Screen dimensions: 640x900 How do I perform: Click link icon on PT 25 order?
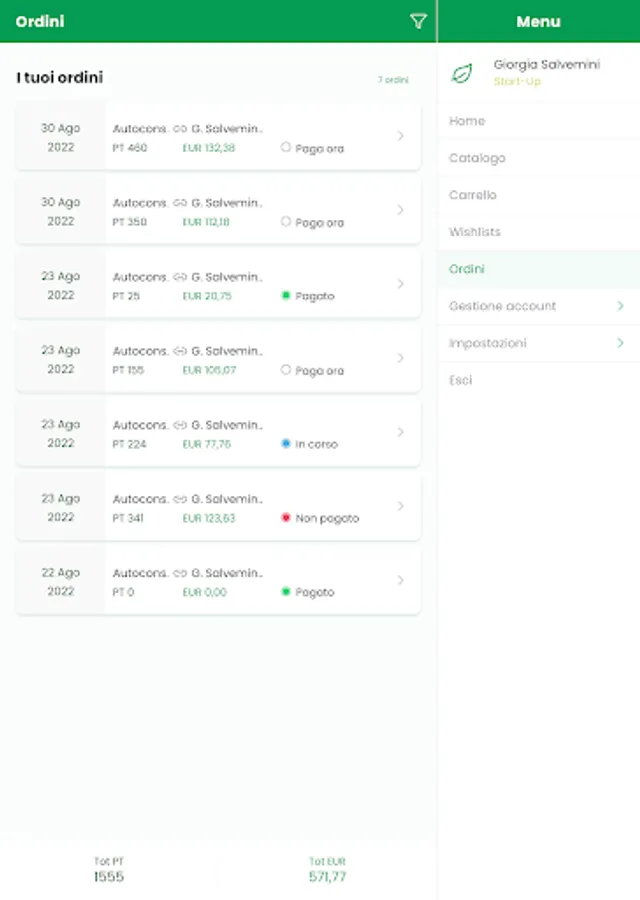(x=180, y=277)
